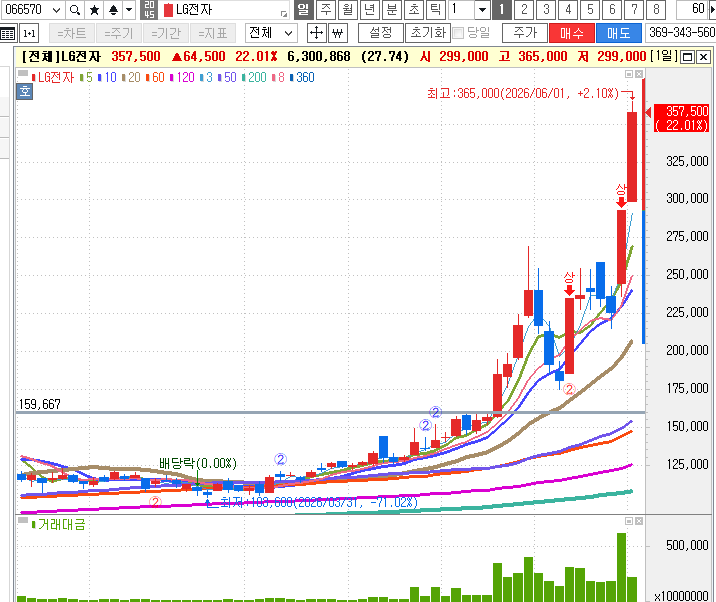The image size is (716, 602).
Task: Click the 초기화 reset button
Action: point(428,33)
